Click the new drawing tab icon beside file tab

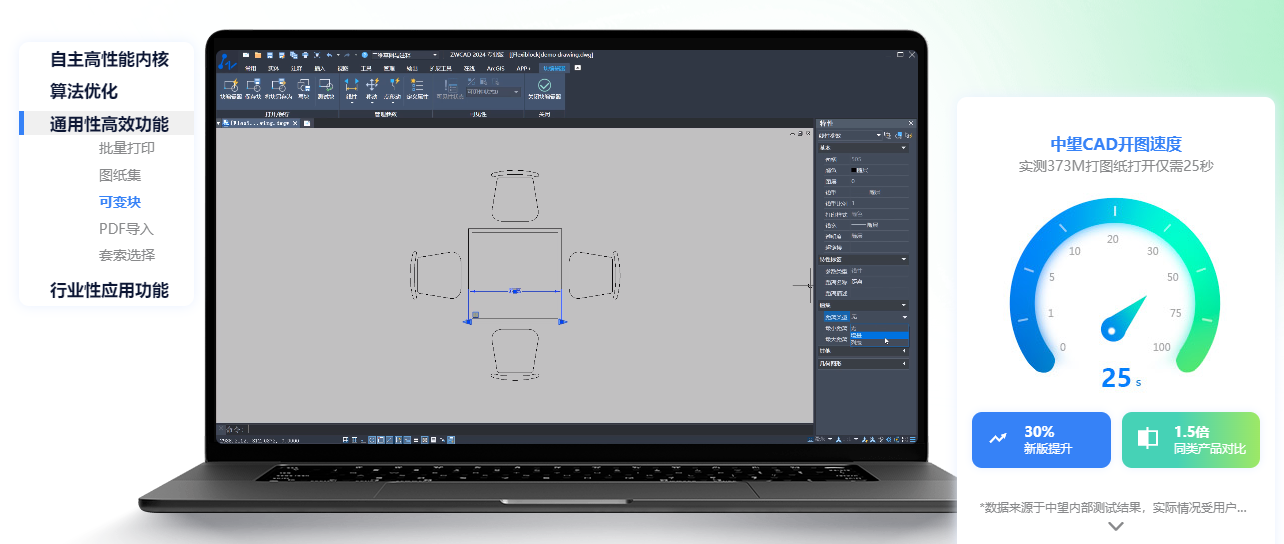tap(307, 123)
